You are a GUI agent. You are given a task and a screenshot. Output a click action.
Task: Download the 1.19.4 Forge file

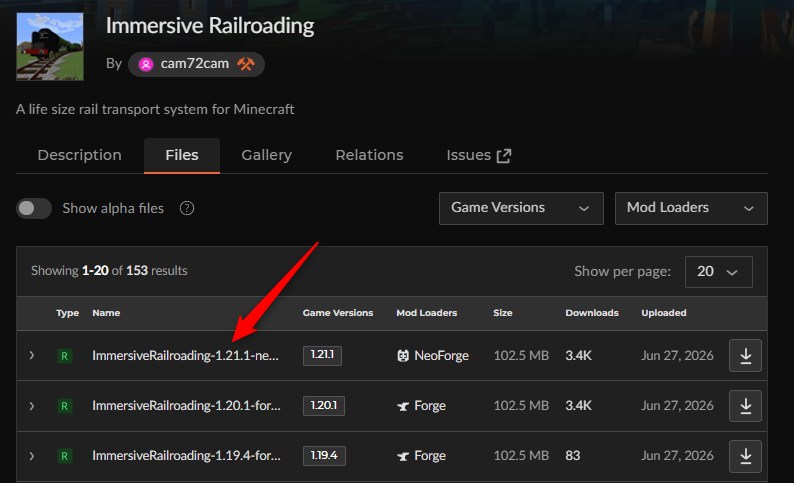(x=745, y=456)
